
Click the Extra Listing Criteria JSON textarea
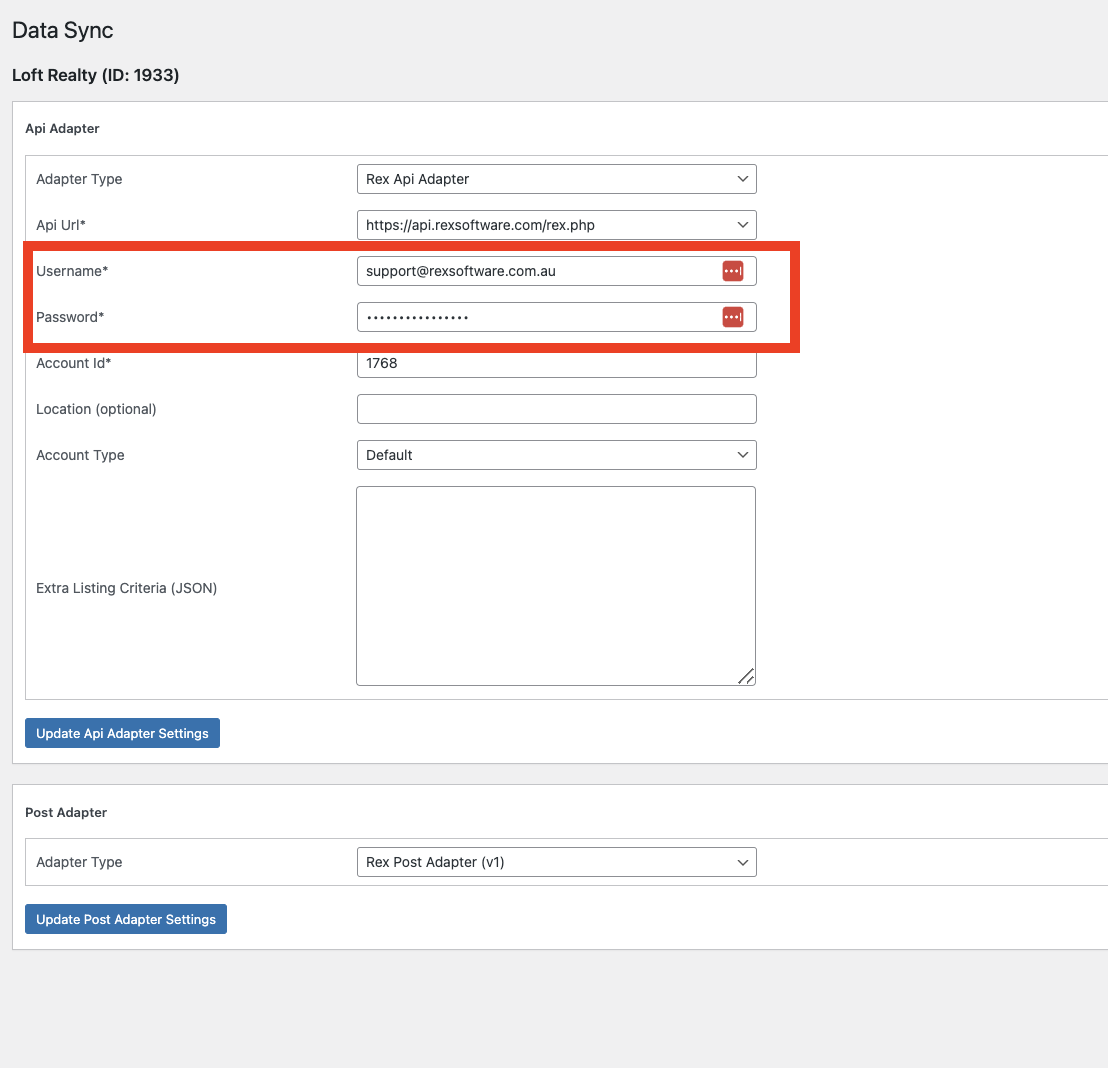pos(556,586)
